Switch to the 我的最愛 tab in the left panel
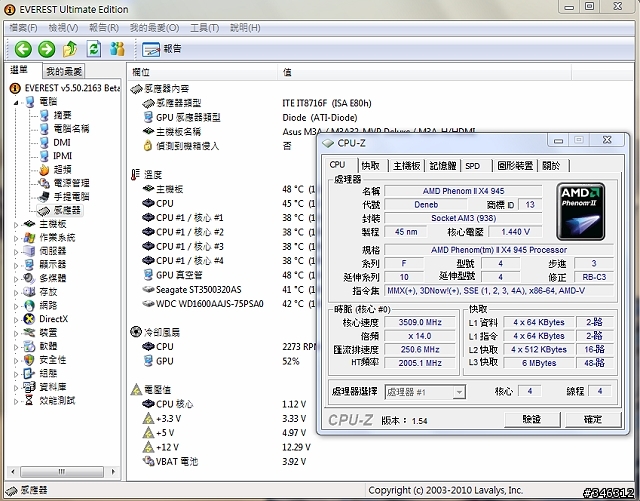Screen dimensions: 640x501 point(64,71)
